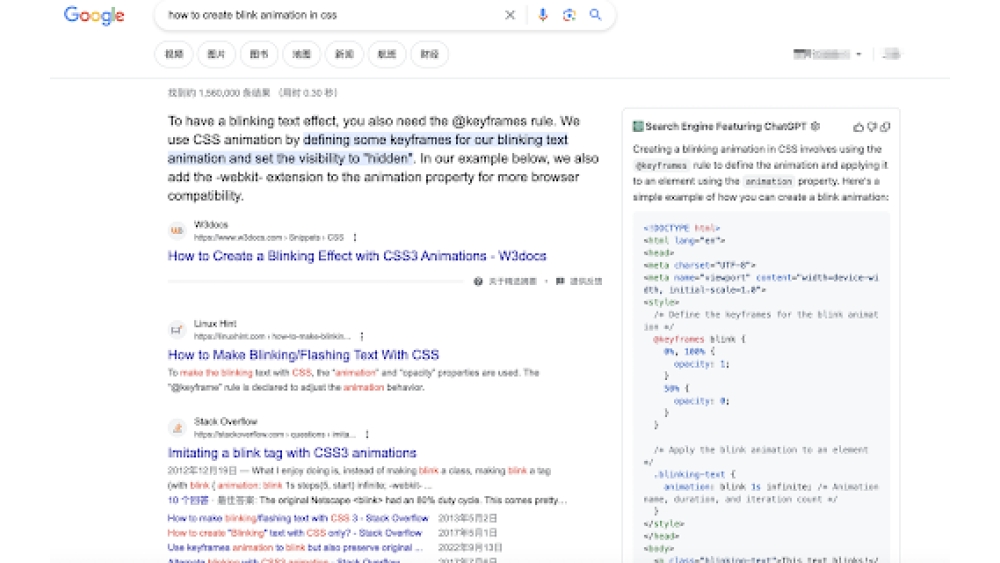This screenshot has width=1000, height=563.
Task: Click the W3docs site favicon
Action: [x=177, y=231]
